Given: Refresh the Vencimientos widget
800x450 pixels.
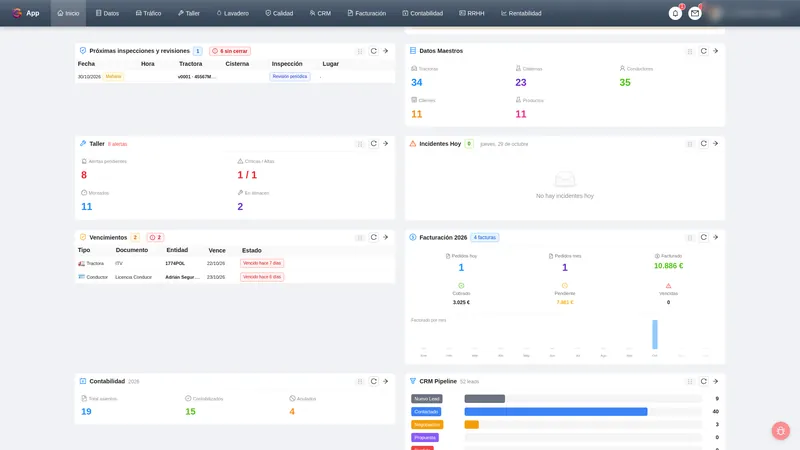Looking at the screenshot, I should [373, 237].
